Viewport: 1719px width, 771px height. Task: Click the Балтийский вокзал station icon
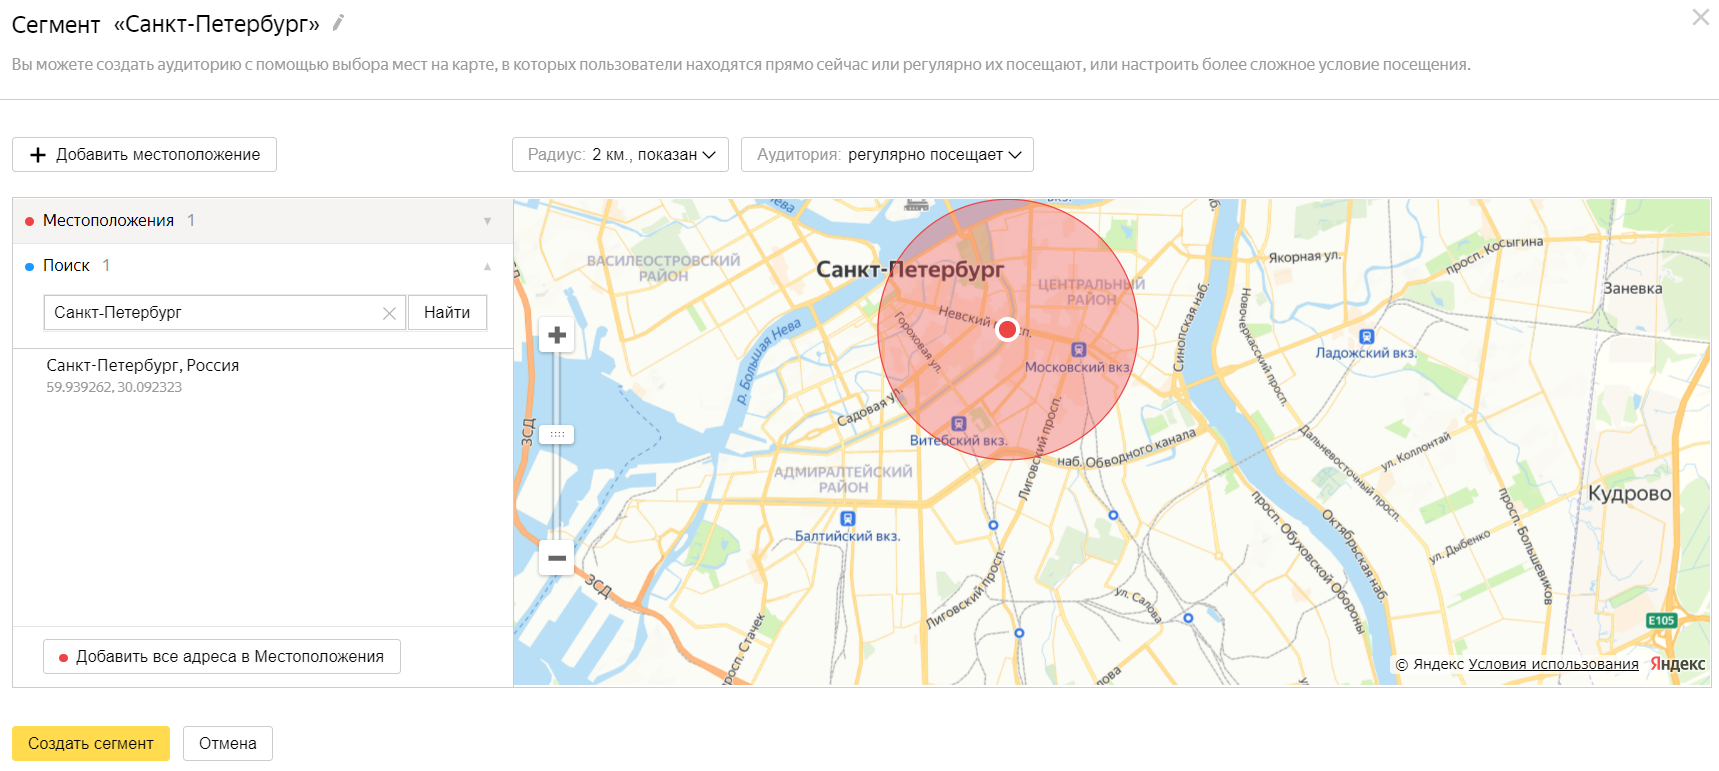[848, 519]
